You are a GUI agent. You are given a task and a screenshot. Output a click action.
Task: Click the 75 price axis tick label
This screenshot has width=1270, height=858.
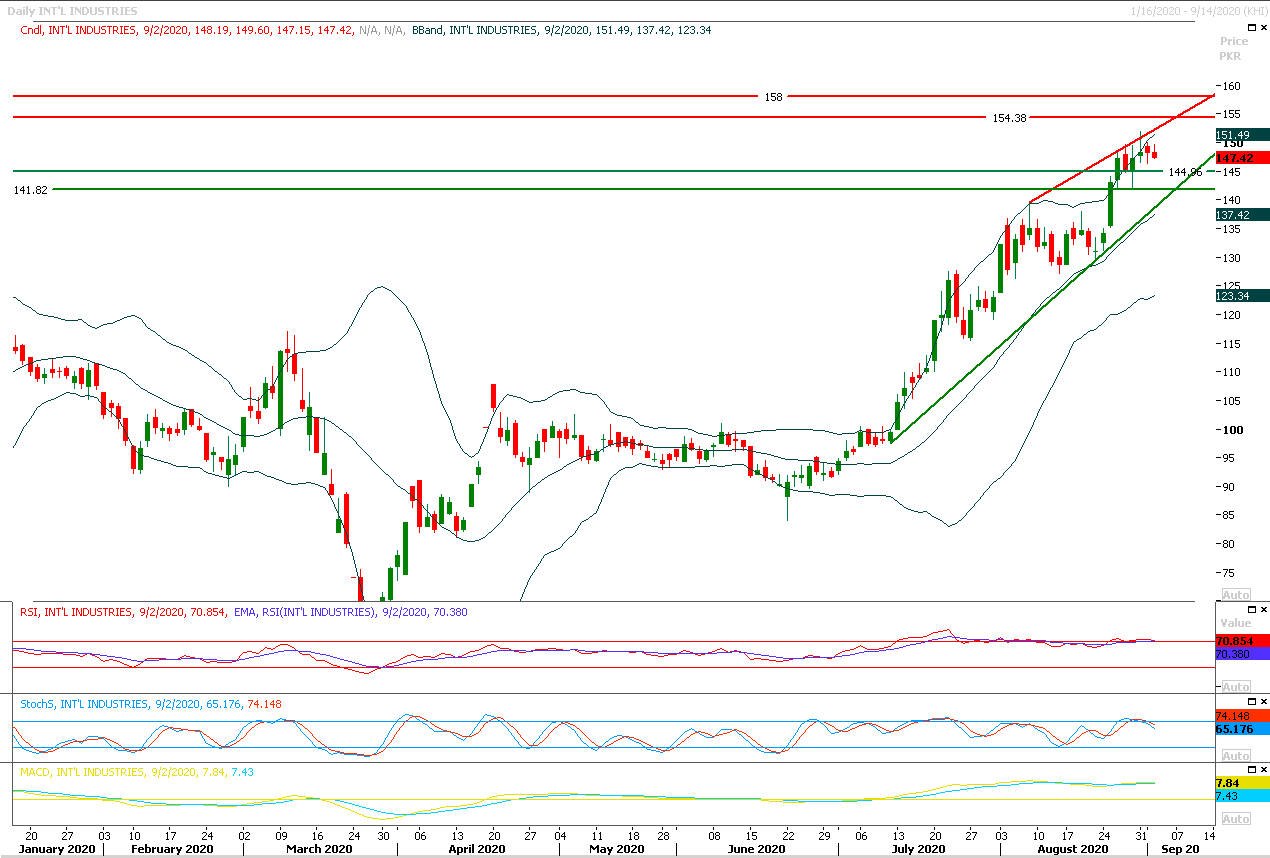1228,573
